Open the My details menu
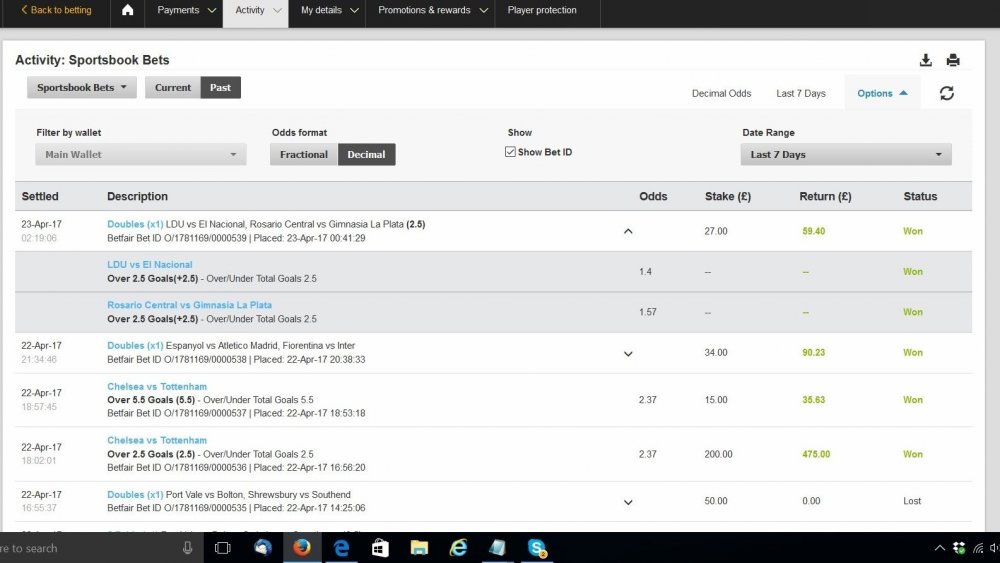1000x563 pixels. point(327,10)
